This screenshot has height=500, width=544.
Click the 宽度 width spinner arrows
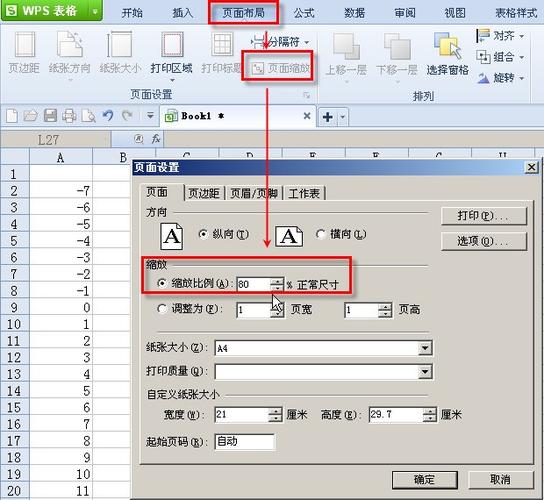point(275,414)
